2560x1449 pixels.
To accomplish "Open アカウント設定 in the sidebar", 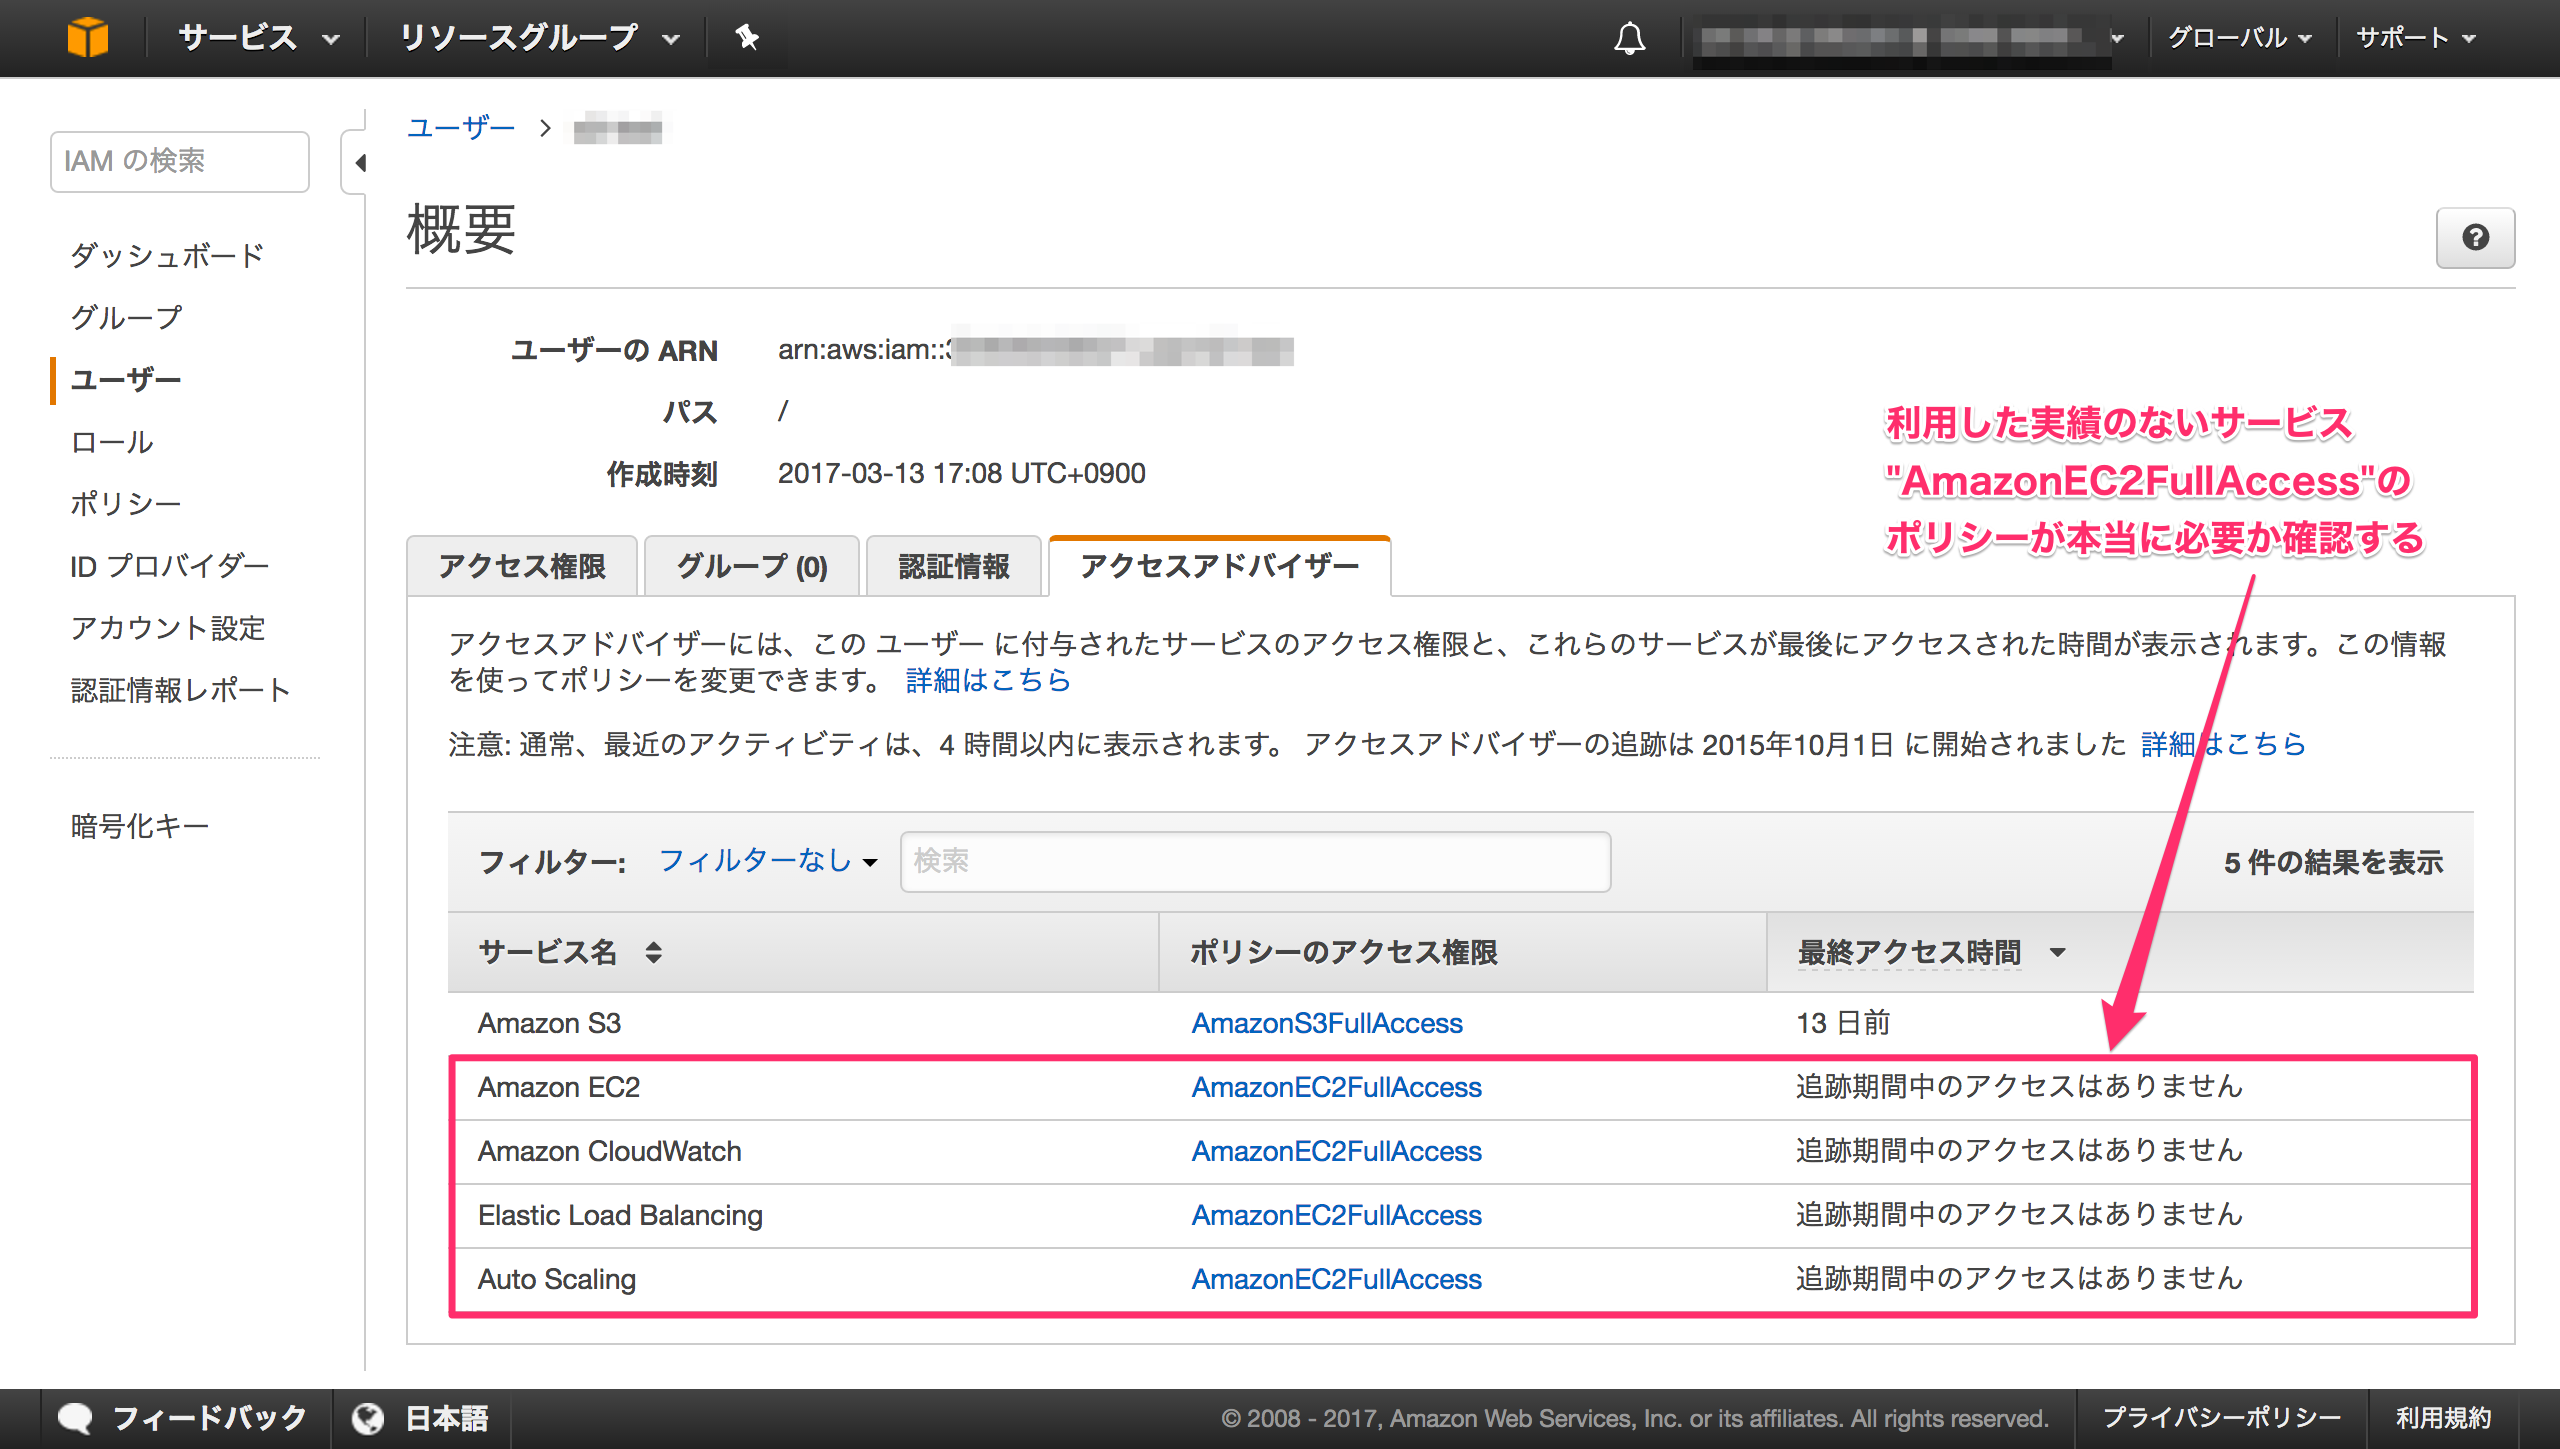I will (x=167, y=628).
